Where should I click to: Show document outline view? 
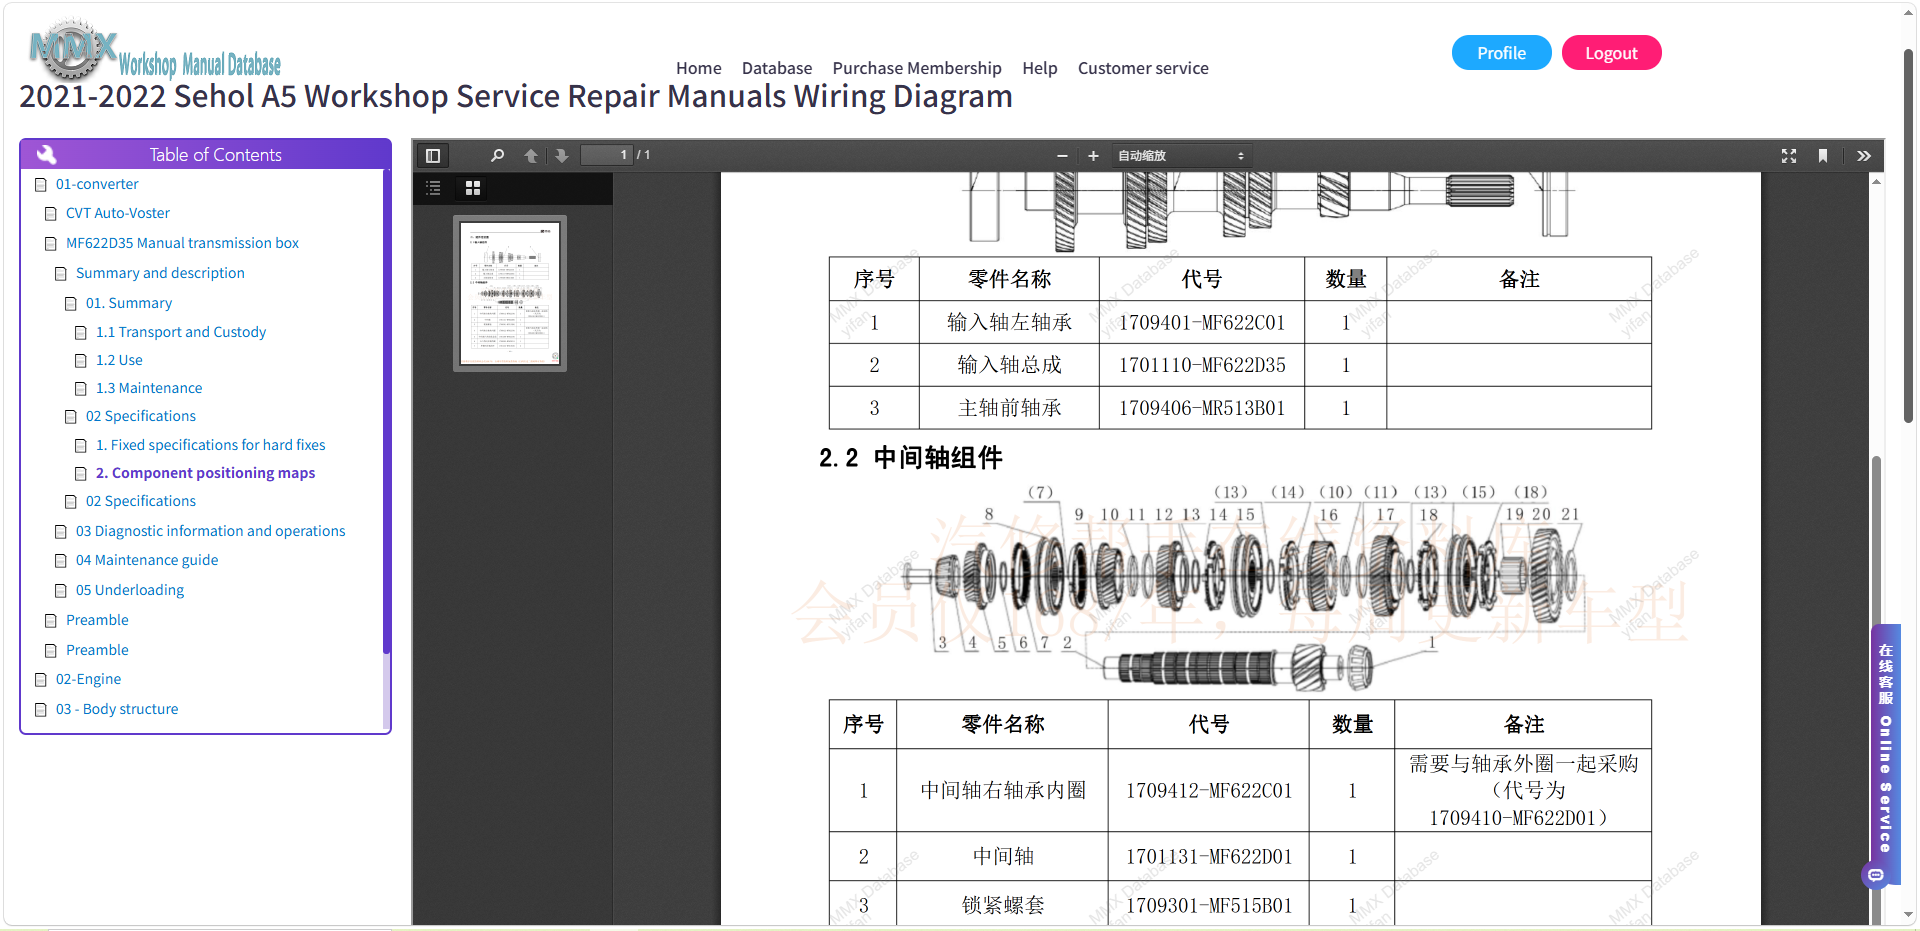[x=433, y=188]
